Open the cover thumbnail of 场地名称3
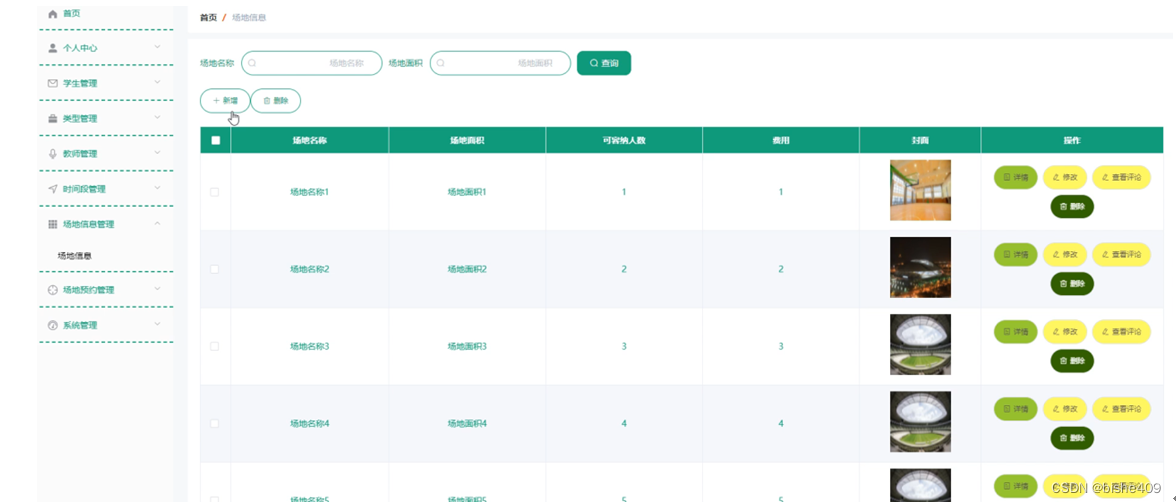 click(x=920, y=345)
